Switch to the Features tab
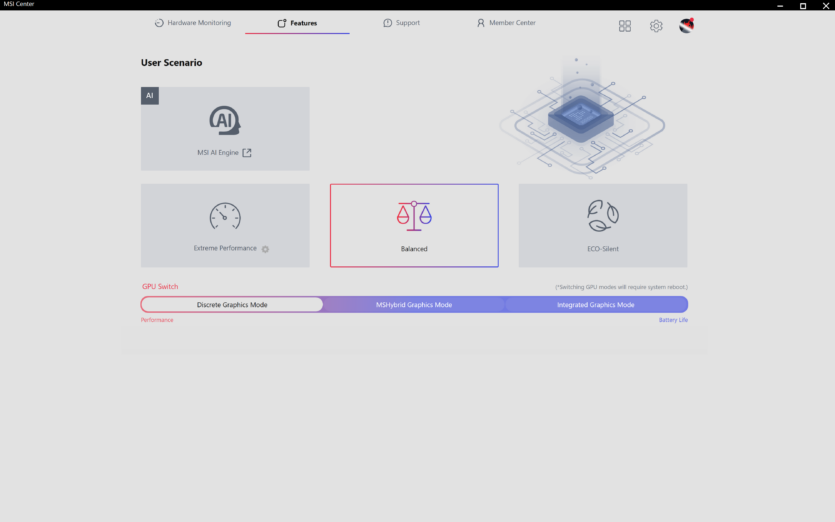Image resolution: width=835 pixels, height=522 pixels. tap(297, 23)
